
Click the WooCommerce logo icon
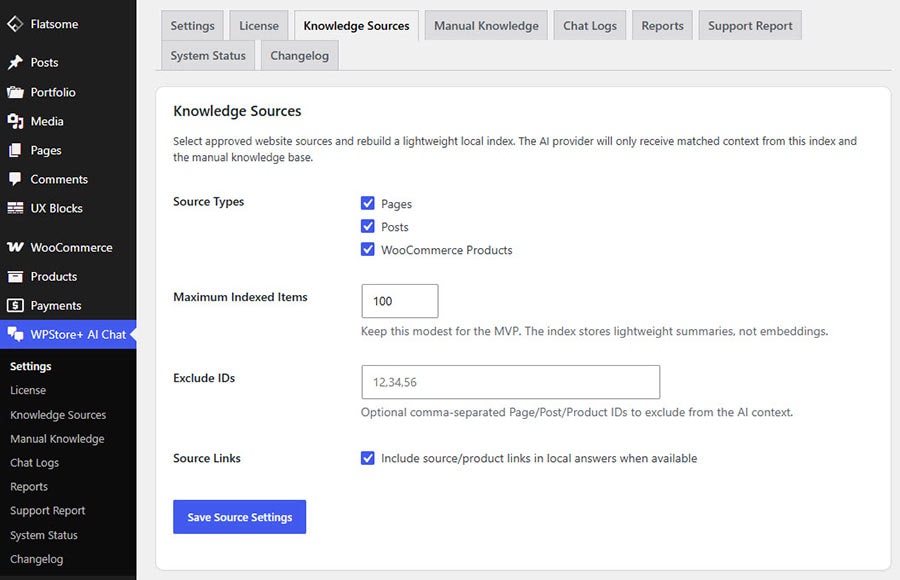tap(15, 247)
